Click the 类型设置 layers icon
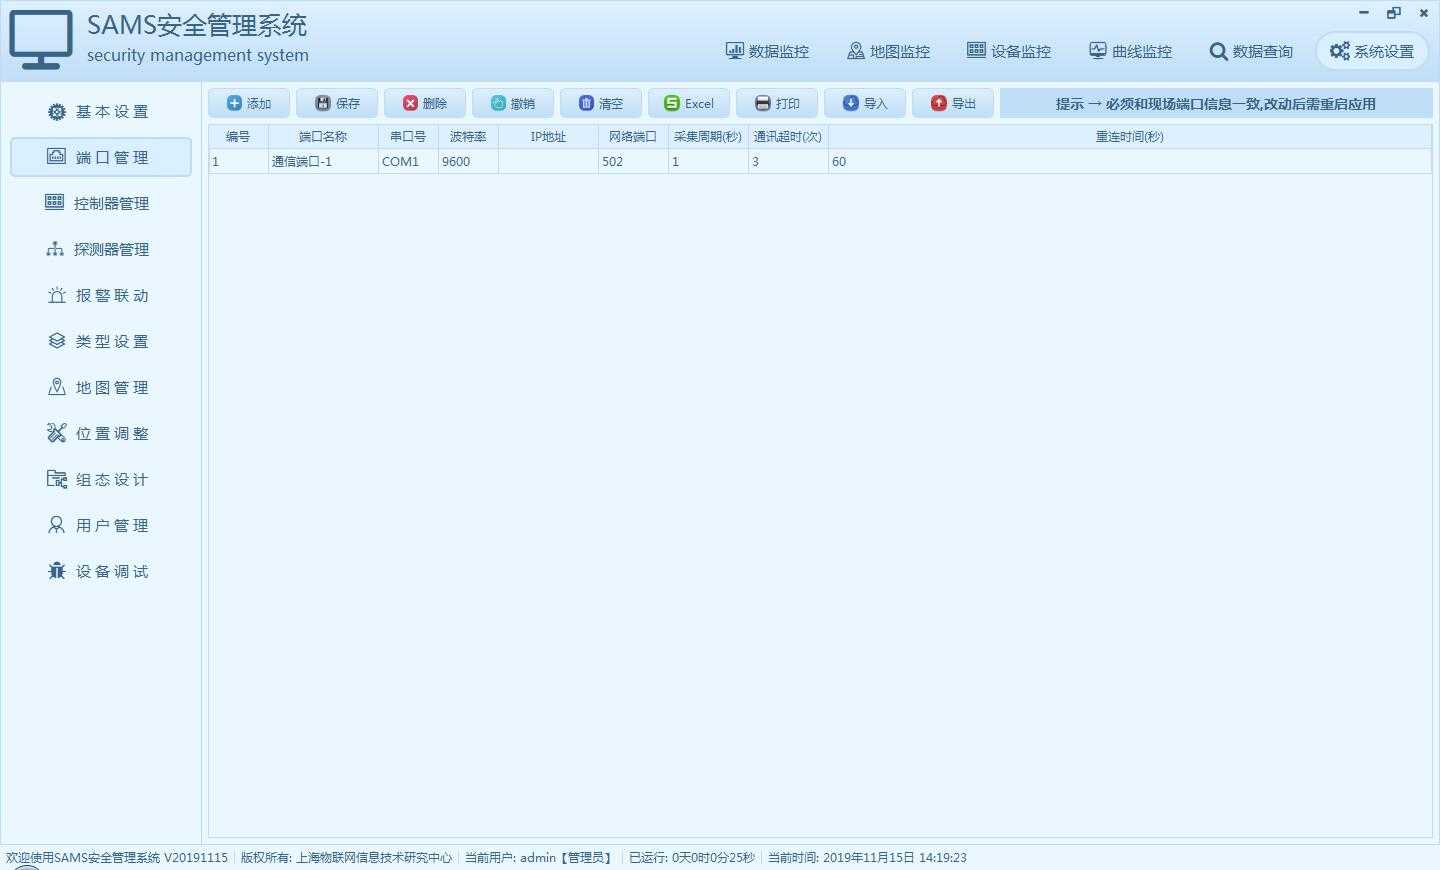Screen dimensions: 1440x870 (57, 341)
